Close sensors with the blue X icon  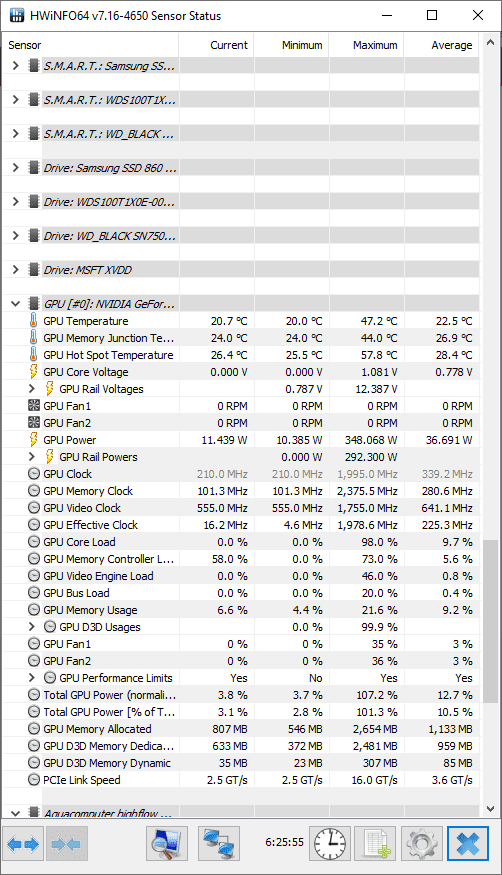click(x=467, y=844)
